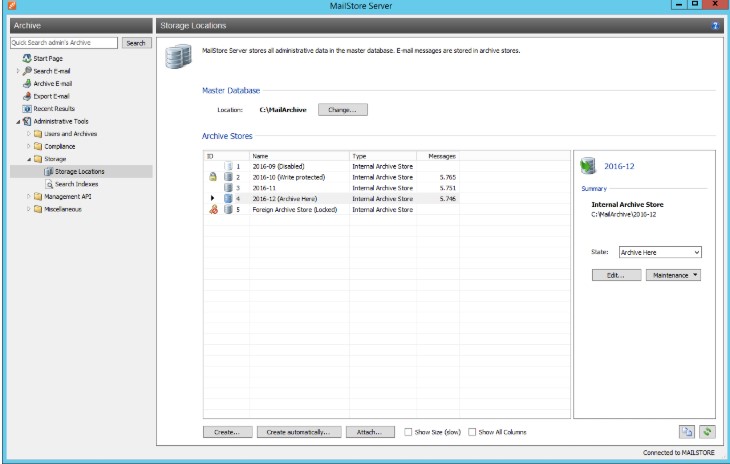Click the Create automatically... button
Image resolution: width=730 pixels, height=464 pixels.
(x=299, y=432)
